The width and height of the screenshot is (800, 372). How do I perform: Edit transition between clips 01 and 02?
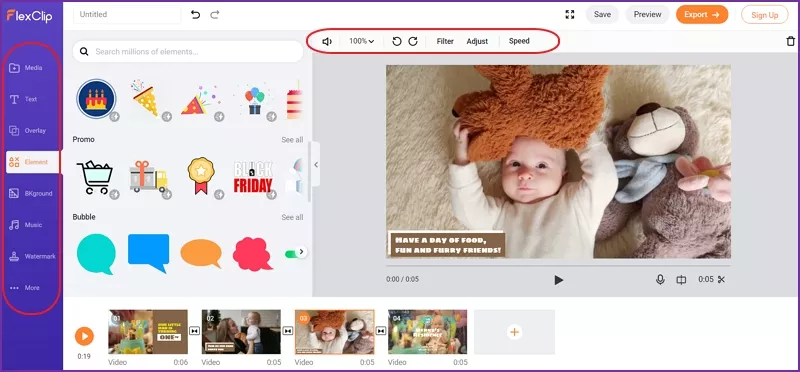(194, 331)
